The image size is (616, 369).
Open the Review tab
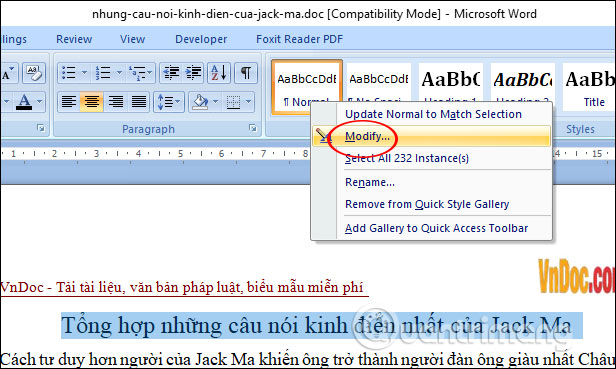coord(74,39)
